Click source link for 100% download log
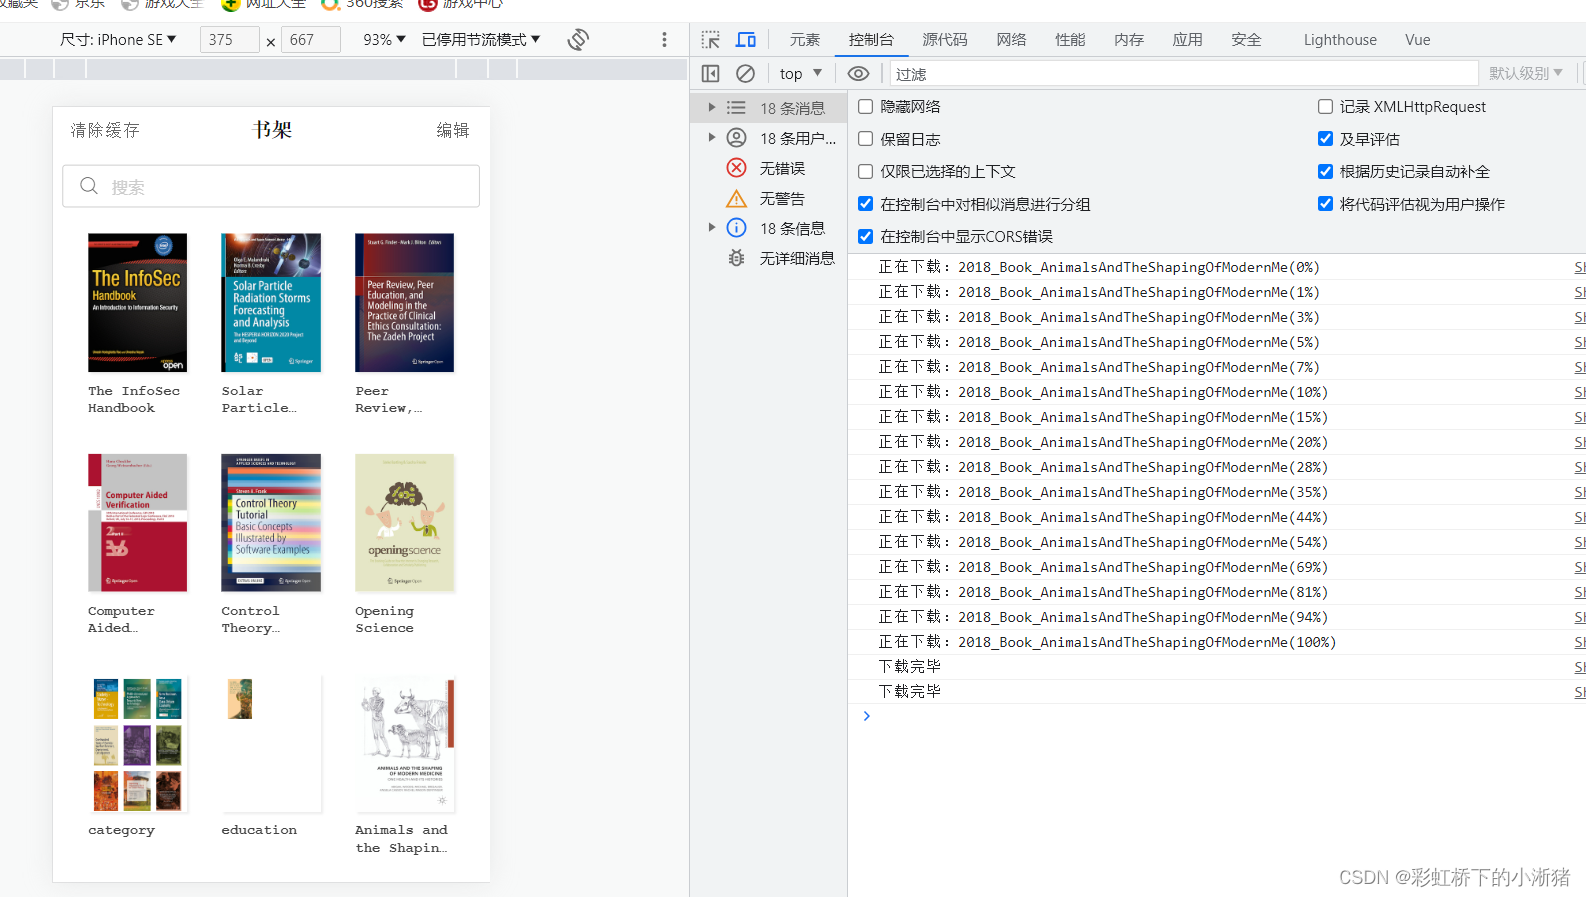The height and width of the screenshot is (897, 1586). tap(1579, 642)
